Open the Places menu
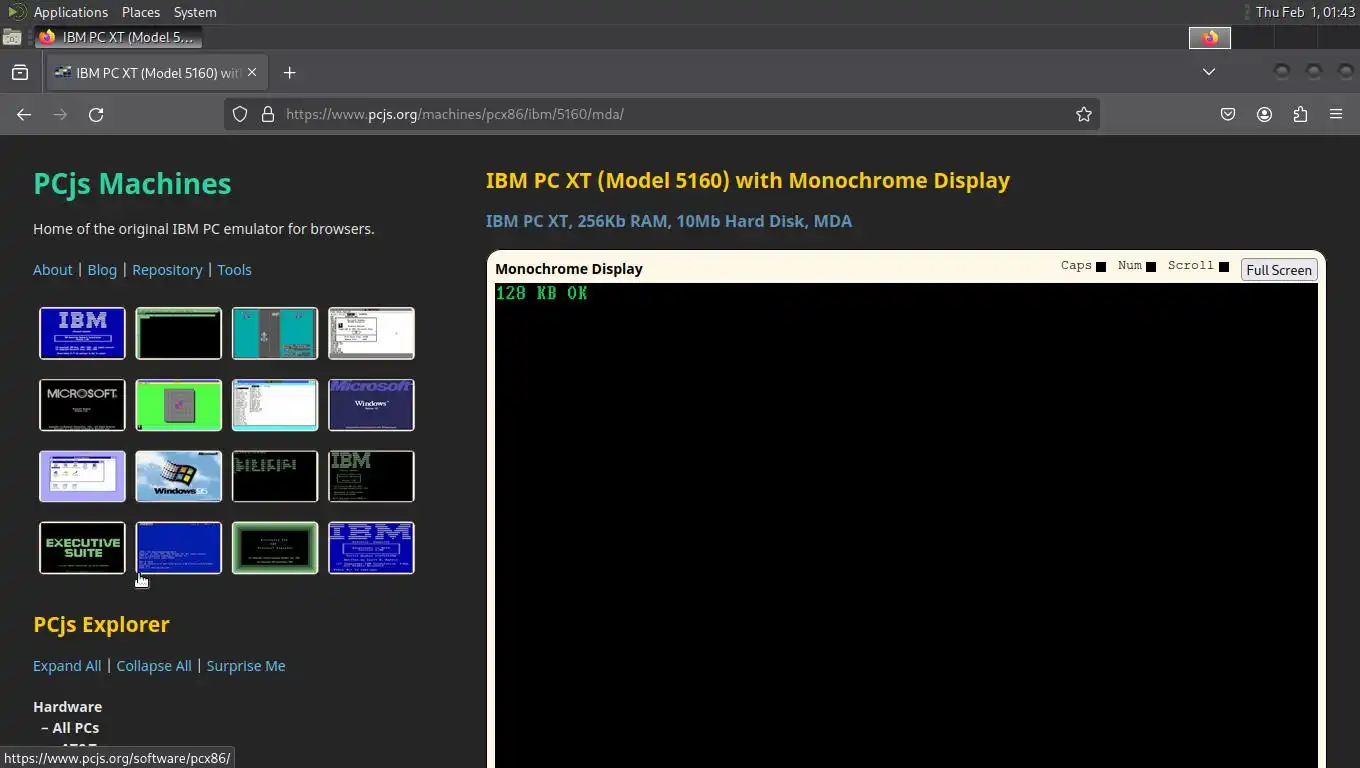Screen dimensions: 1360x768 point(140,12)
